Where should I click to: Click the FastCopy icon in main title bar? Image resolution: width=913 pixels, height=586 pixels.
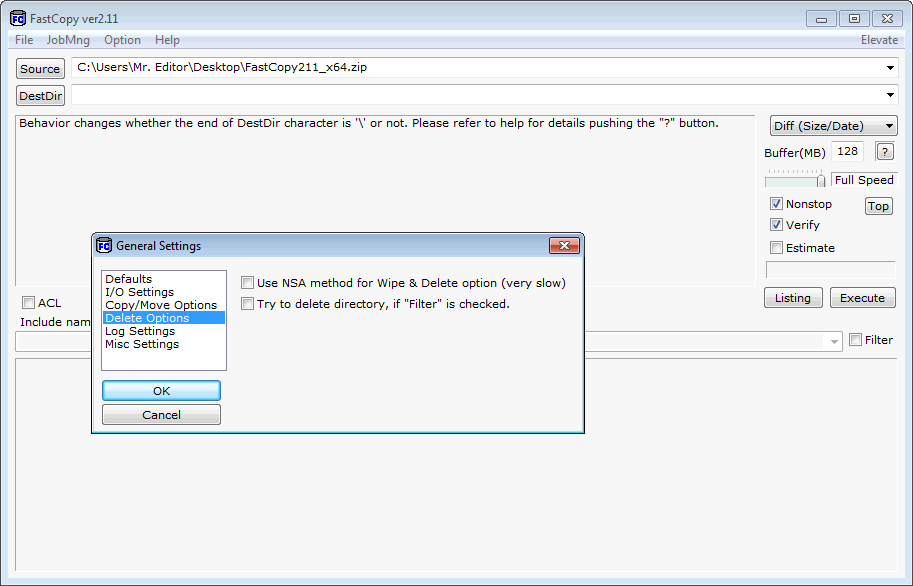click(x=18, y=19)
